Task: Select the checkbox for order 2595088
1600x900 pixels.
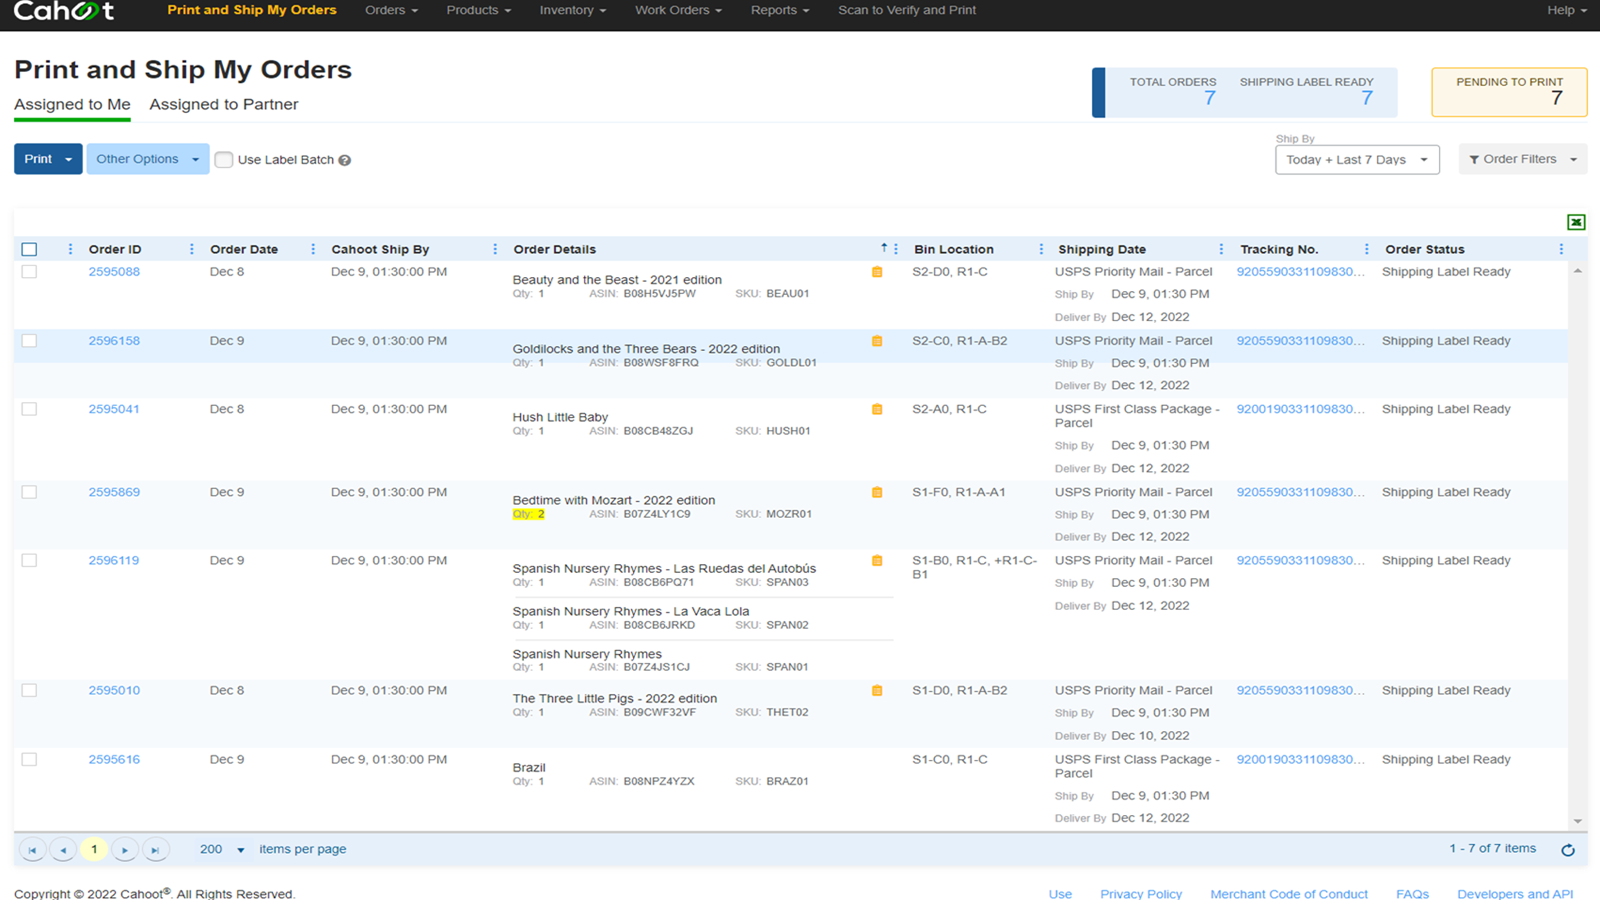Action: click(x=29, y=272)
